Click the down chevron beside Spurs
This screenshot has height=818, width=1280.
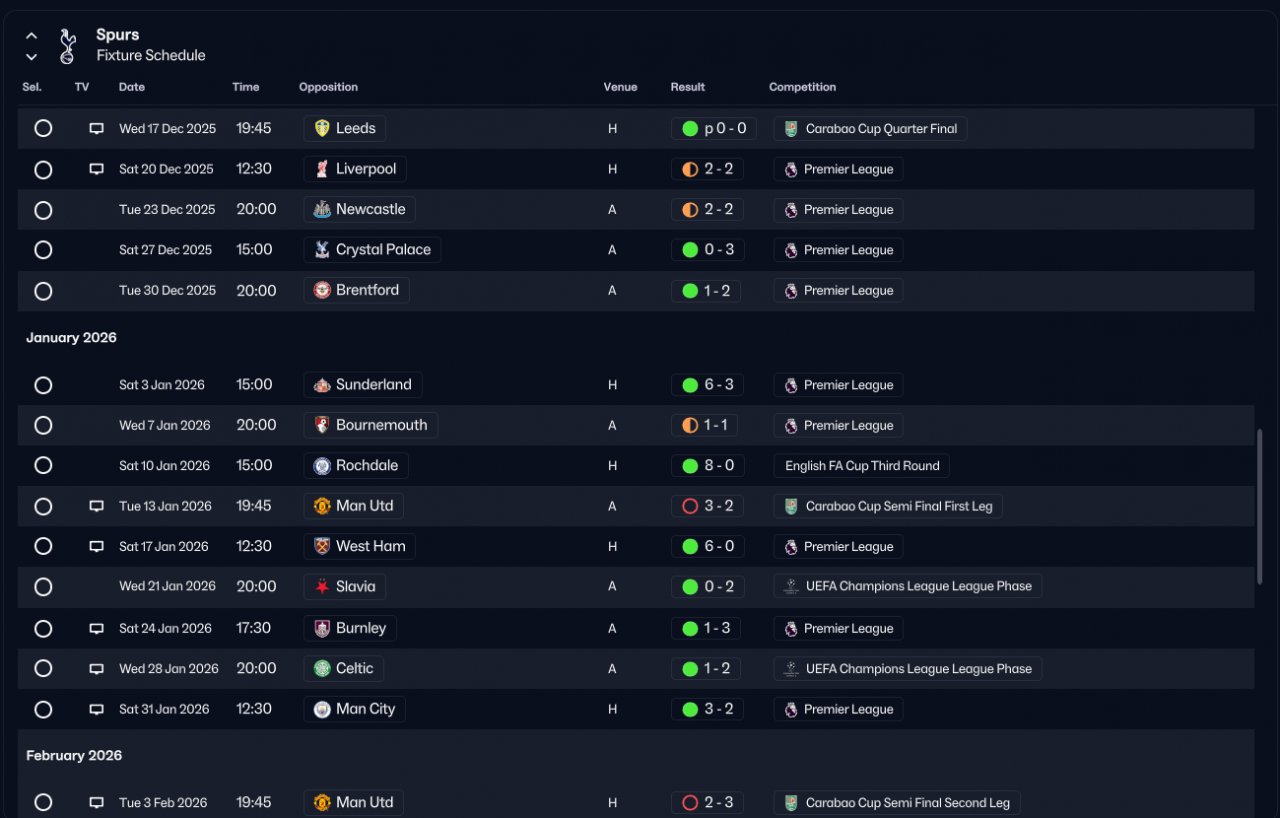pos(31,57)
